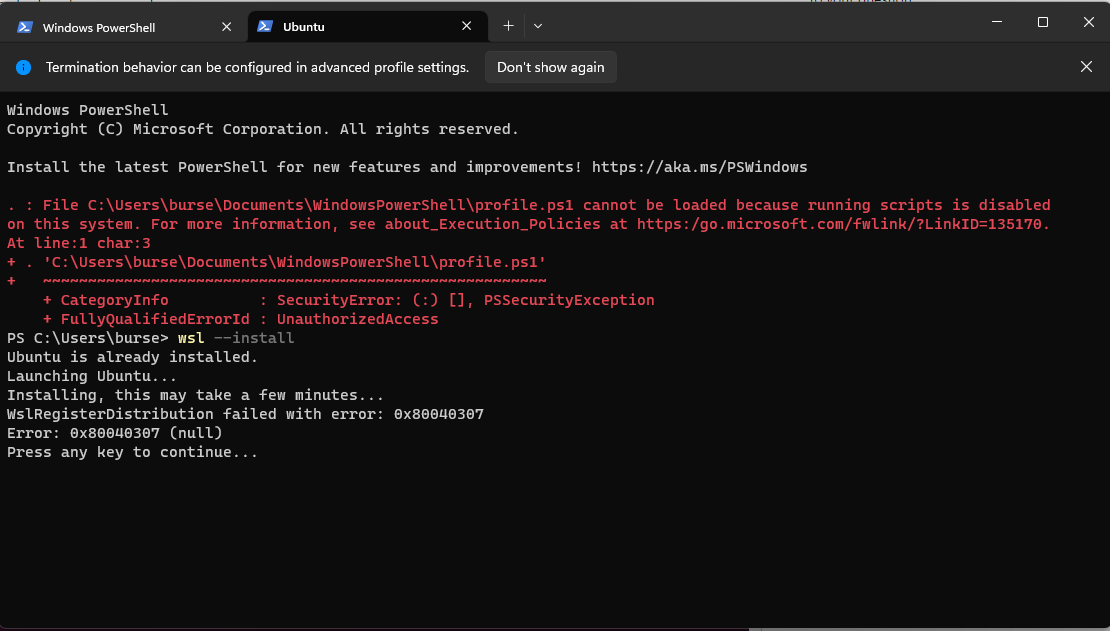Click 'Installing, this may take a few minutes...' line
The image size is (1110, 631).
tap(195, 395)
